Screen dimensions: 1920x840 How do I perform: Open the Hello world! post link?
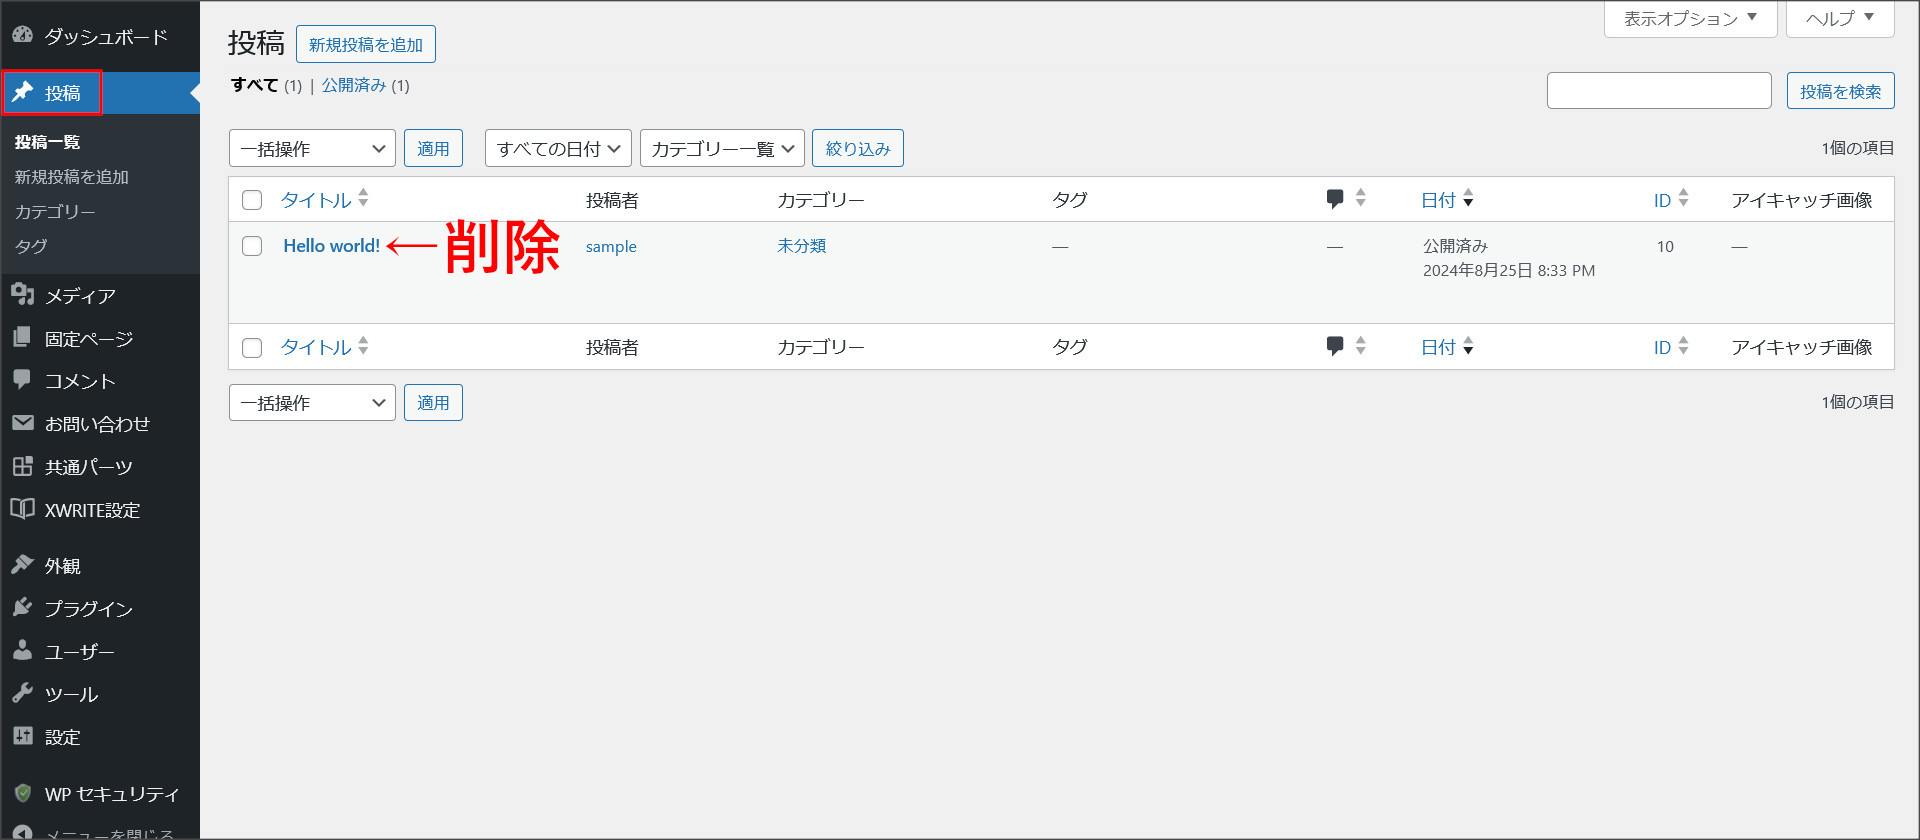tap(331, 246)
